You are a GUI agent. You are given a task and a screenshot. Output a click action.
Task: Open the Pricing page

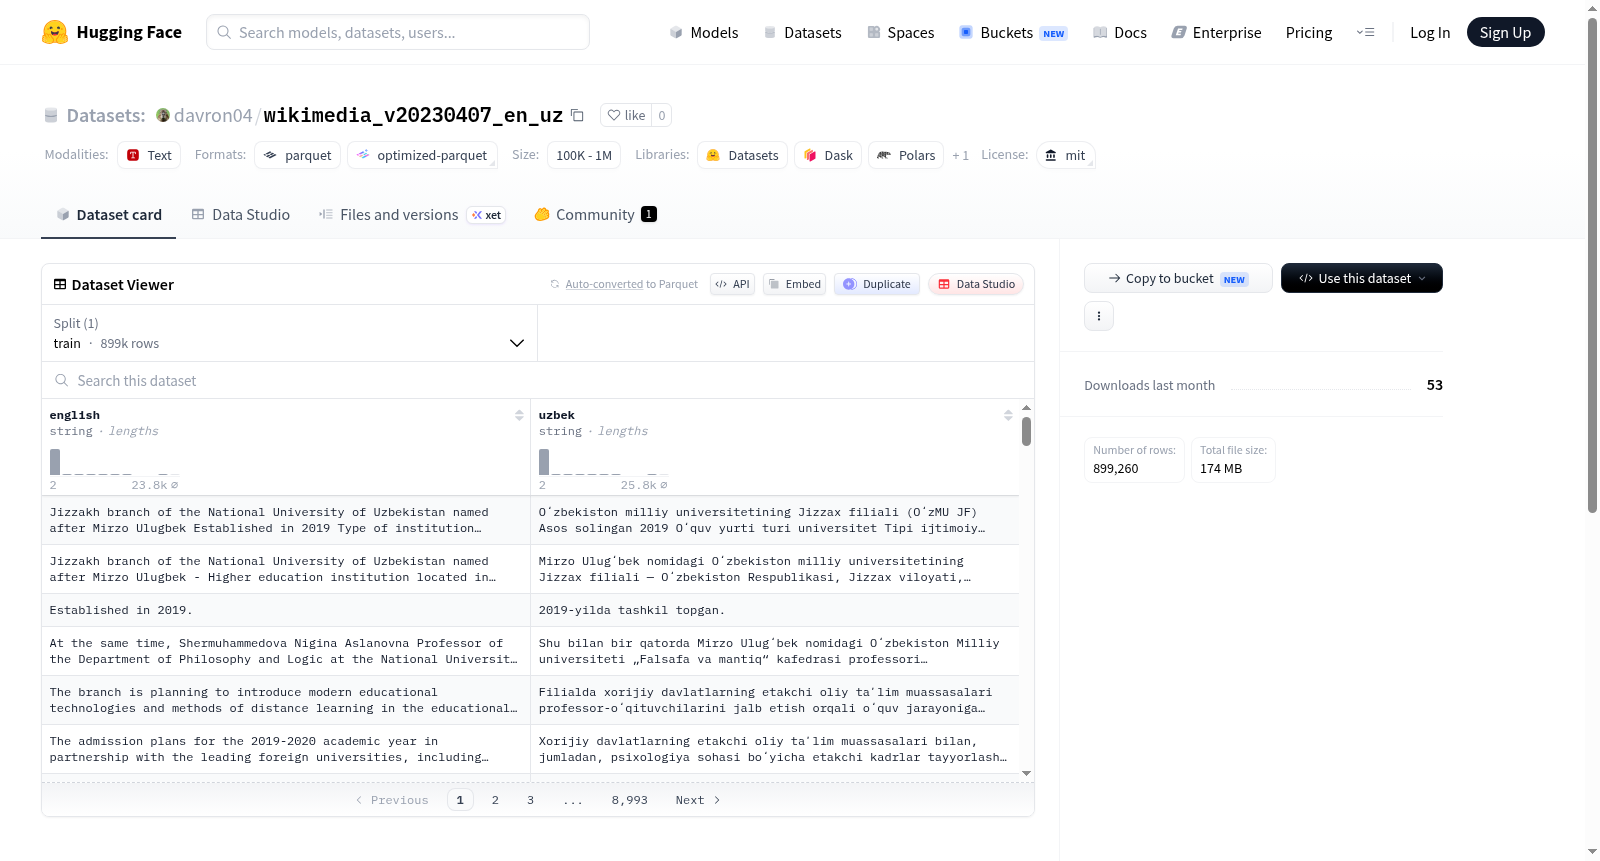1309,32
